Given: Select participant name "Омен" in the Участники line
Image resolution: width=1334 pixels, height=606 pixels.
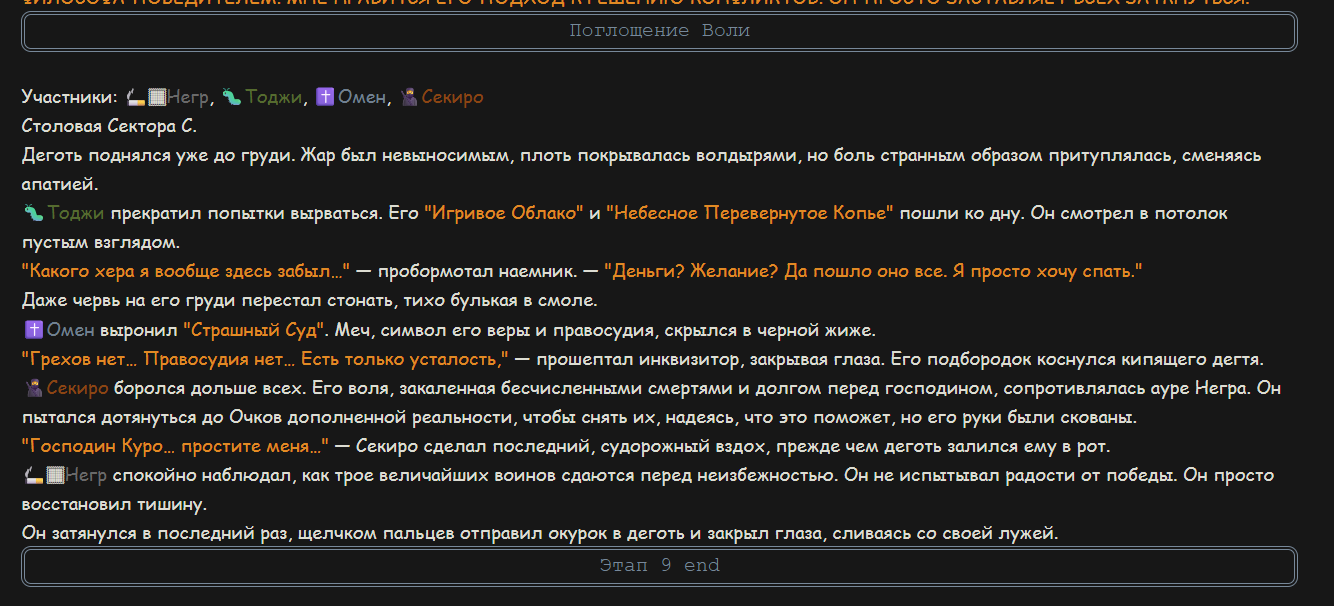Looking at the screenshot, I should click(362, 97).
